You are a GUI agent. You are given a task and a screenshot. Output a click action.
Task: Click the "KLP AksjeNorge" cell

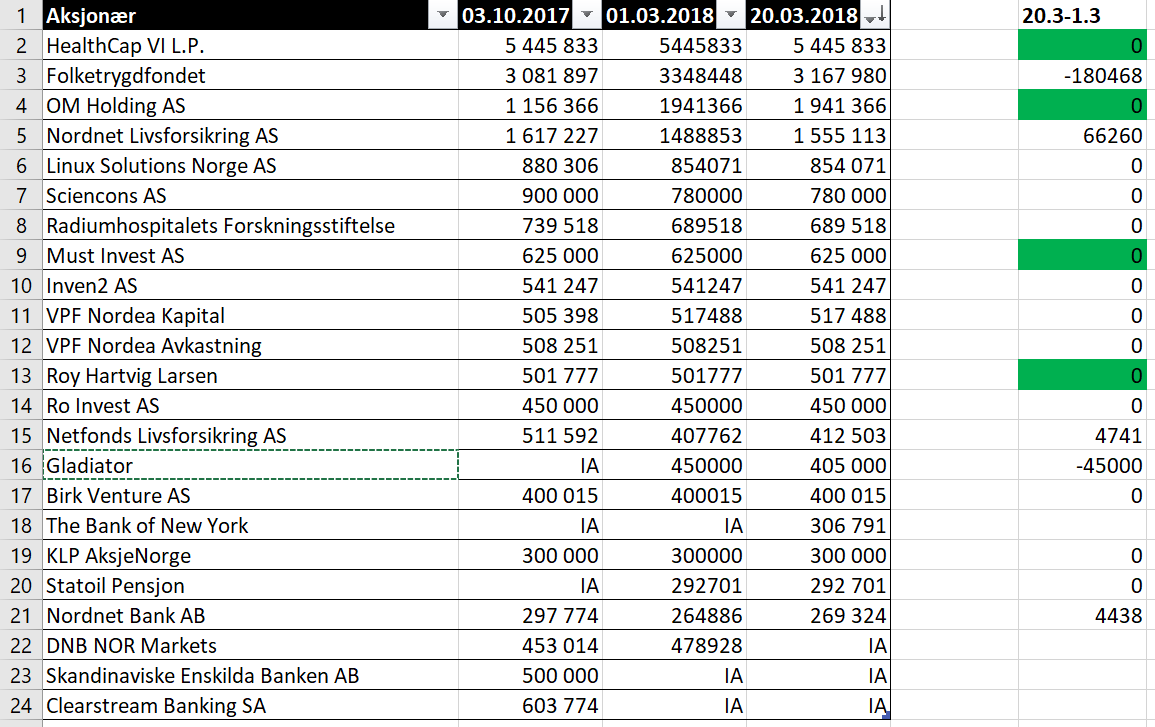[250, 555]
